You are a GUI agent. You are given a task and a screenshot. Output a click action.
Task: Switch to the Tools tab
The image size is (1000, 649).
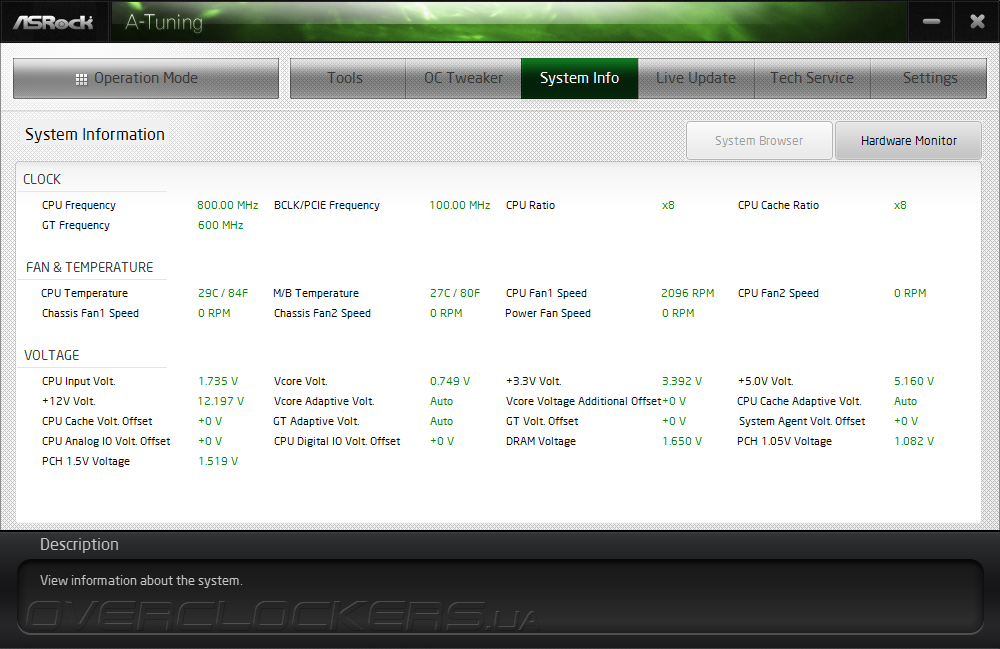pyautogui.click(x=348, y=78)
